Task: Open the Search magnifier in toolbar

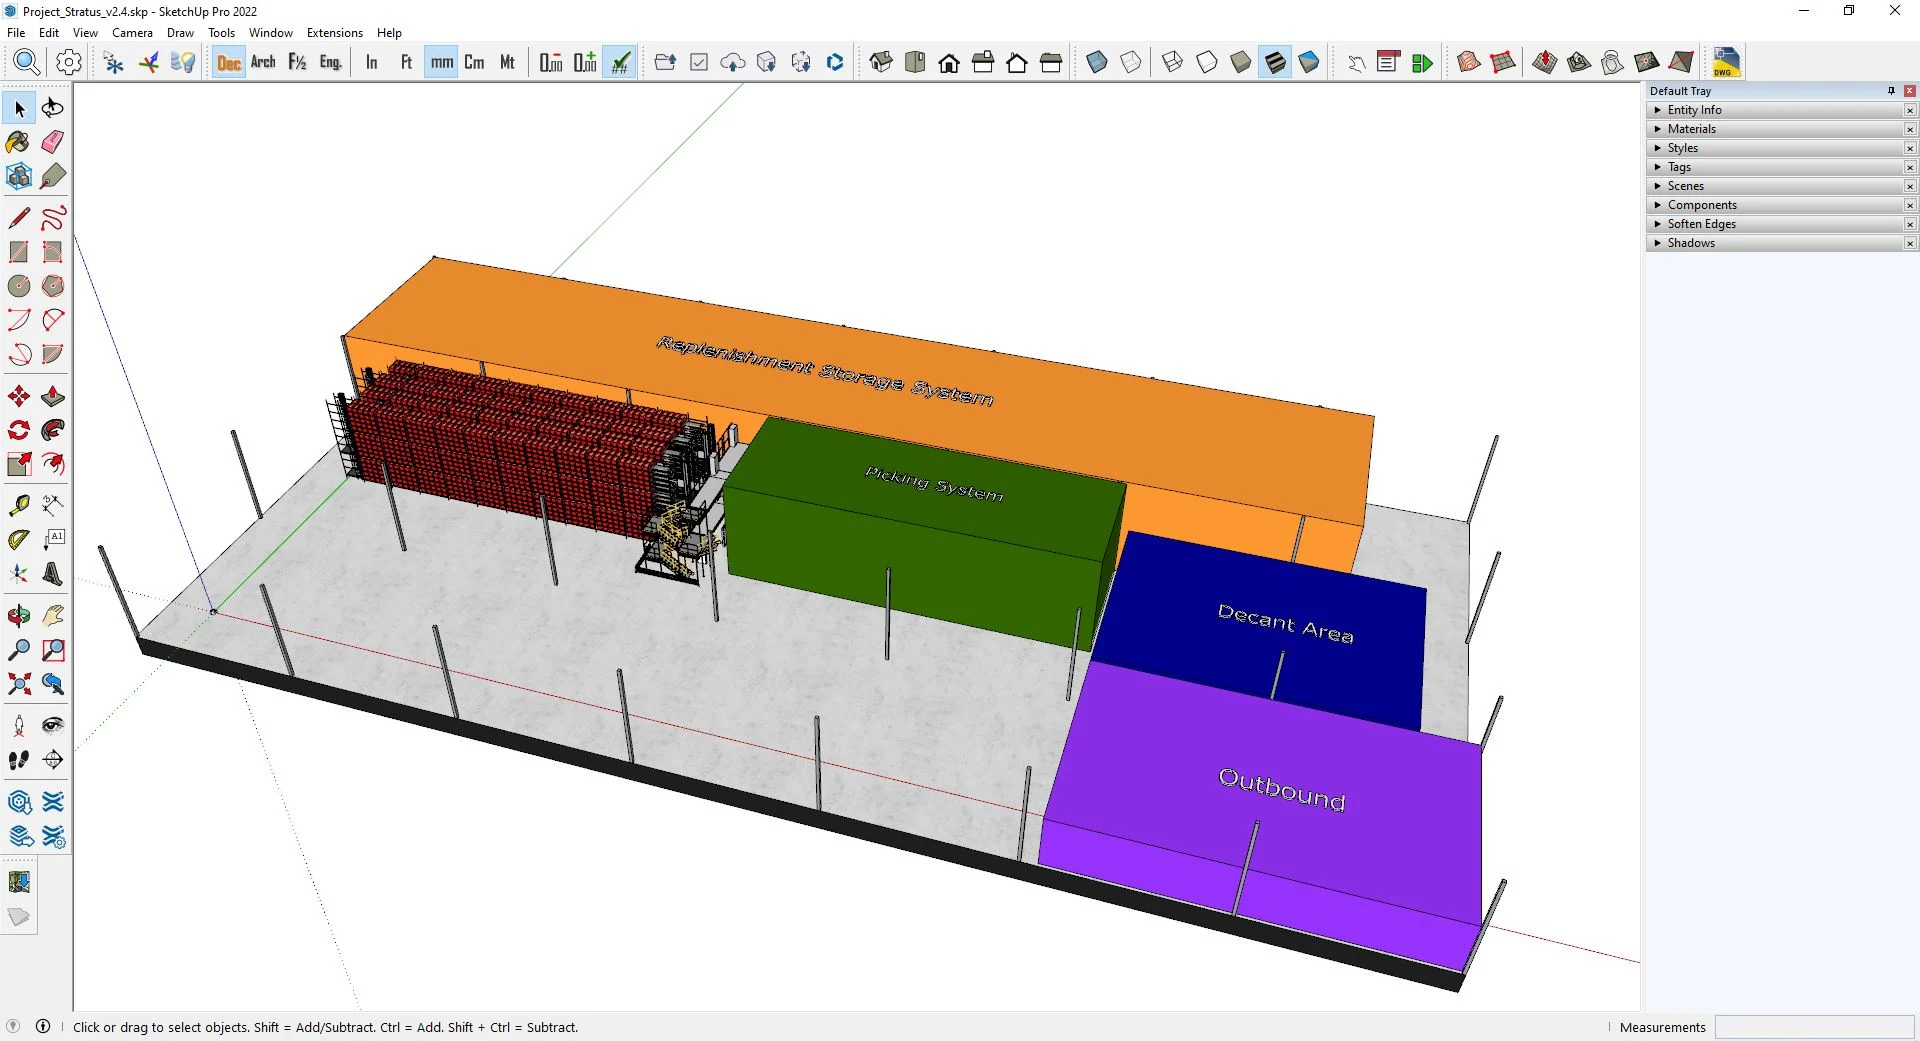Action: point(27,62)
